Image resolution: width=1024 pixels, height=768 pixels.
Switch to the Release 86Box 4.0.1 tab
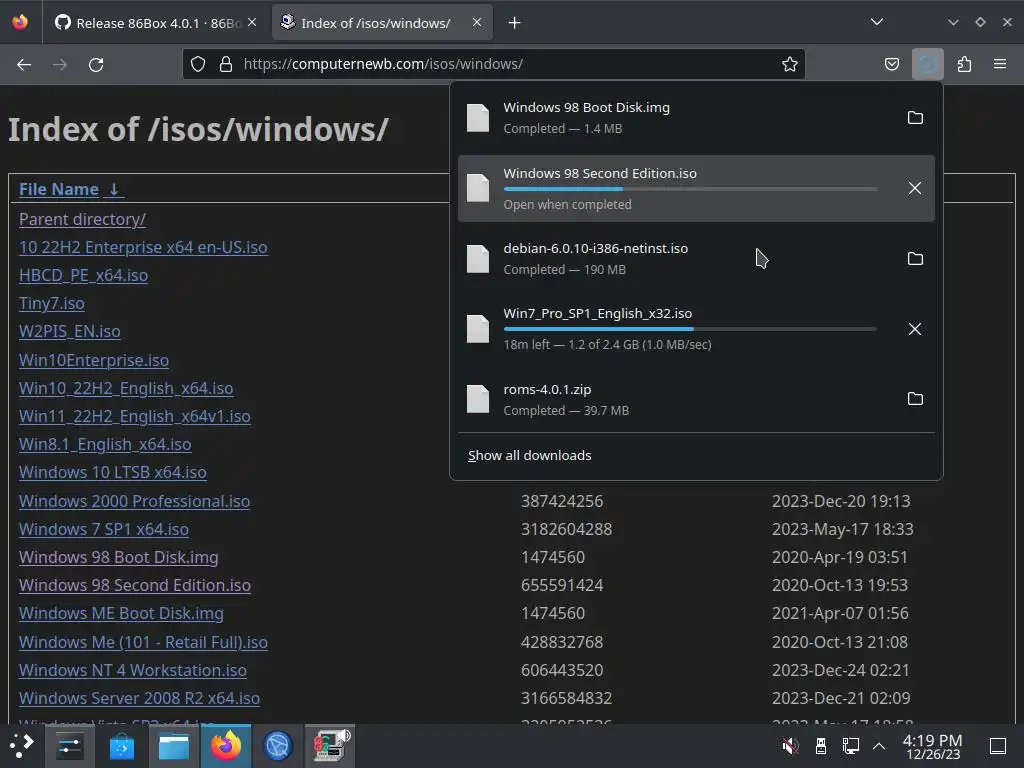156,23
